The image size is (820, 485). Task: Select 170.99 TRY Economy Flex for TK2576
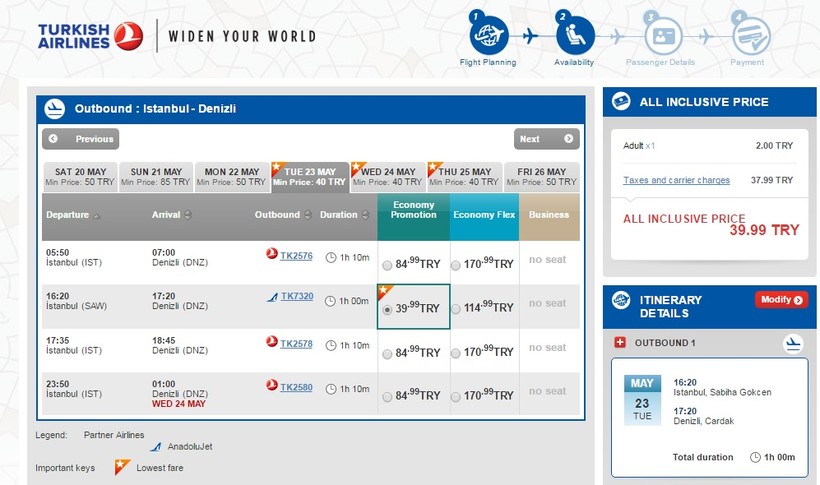[x=455, y=265]
